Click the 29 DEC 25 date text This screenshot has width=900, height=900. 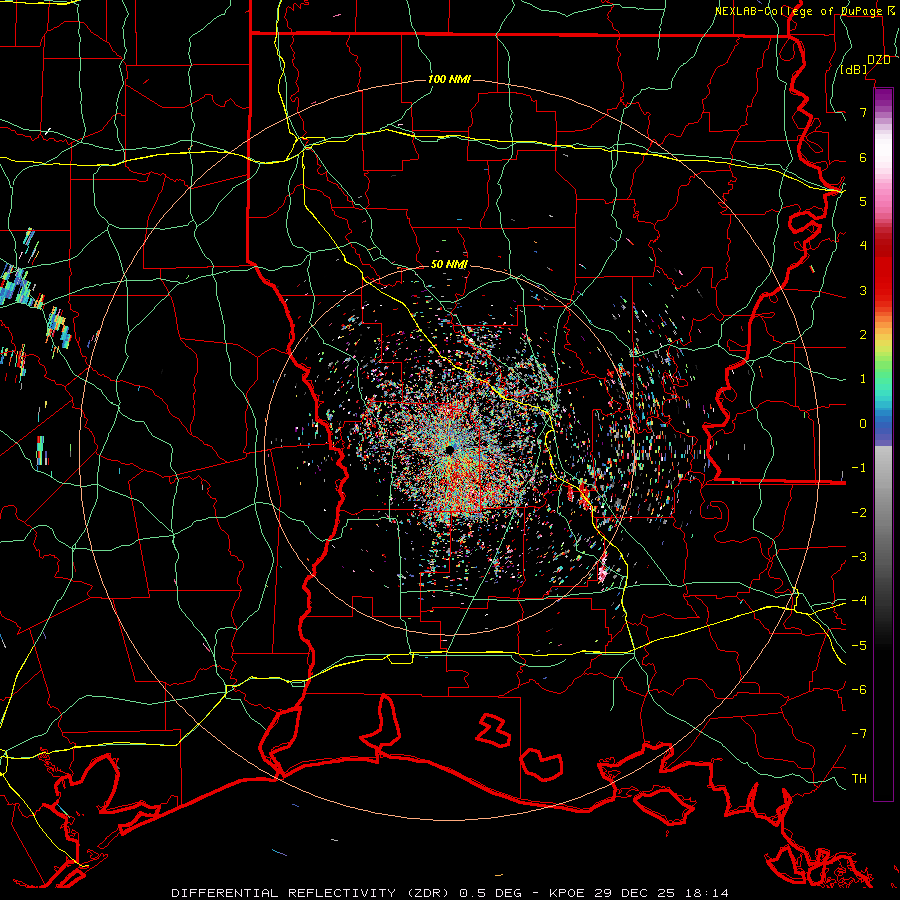[x=635, y=893]
